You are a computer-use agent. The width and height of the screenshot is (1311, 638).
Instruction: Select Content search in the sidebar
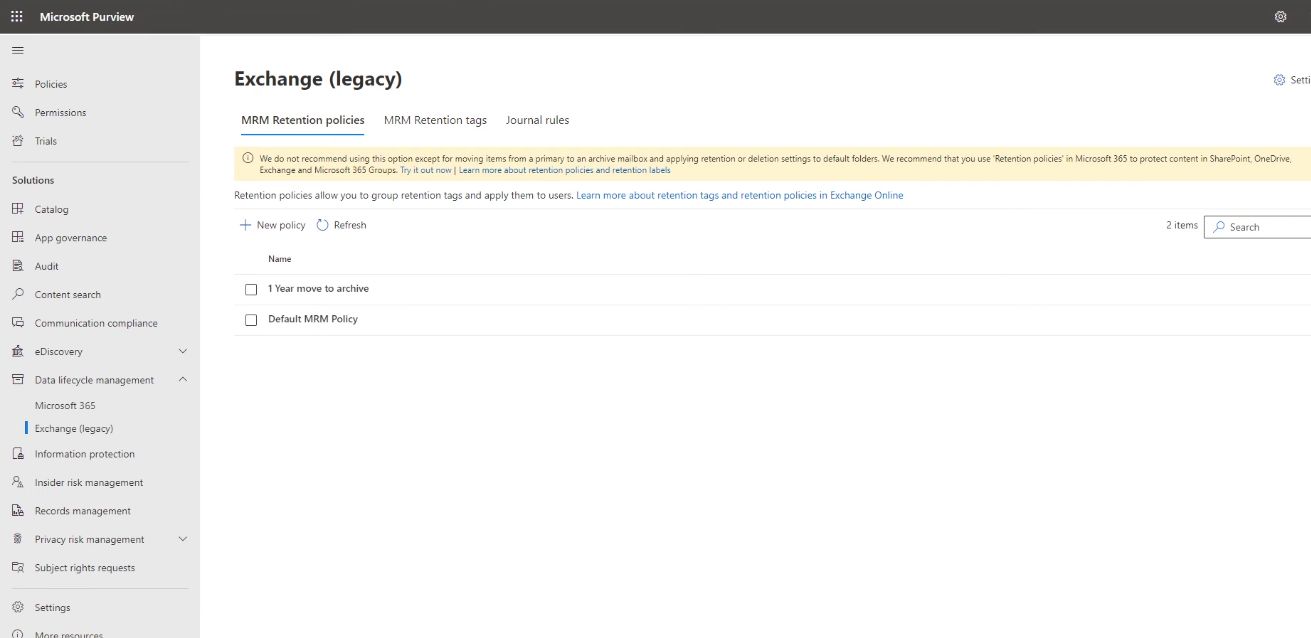[x=70, y=294]
